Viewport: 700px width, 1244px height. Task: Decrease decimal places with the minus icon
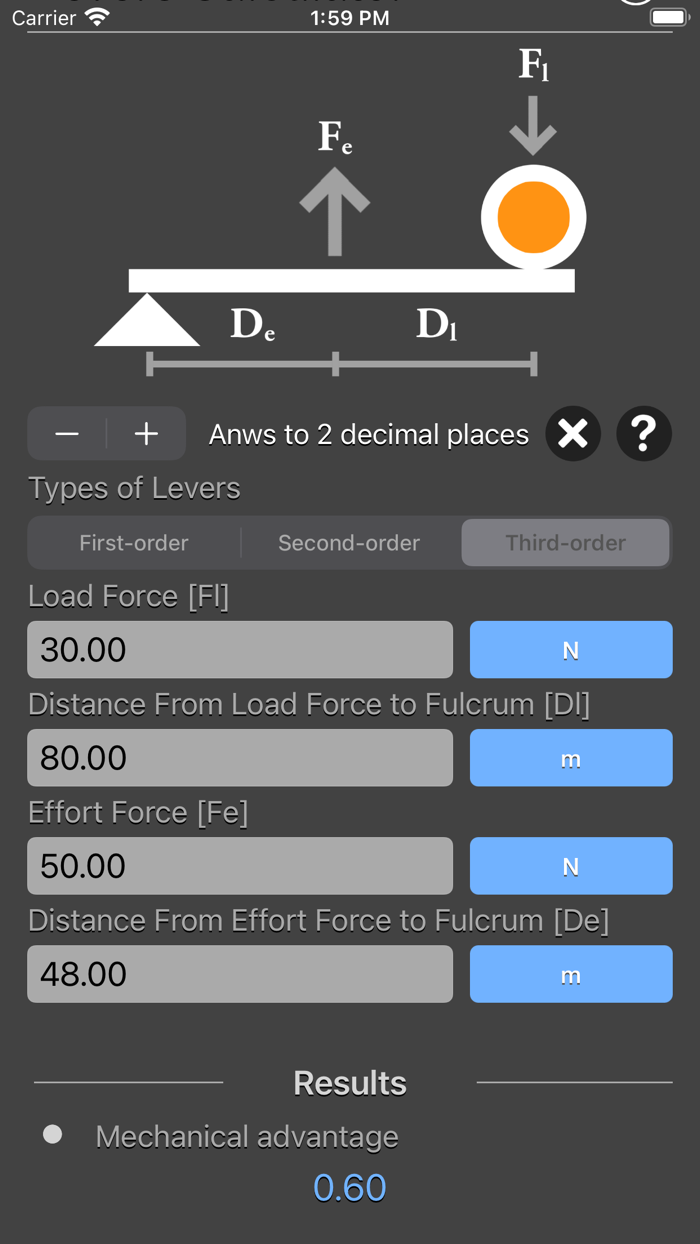coord(66,434)
